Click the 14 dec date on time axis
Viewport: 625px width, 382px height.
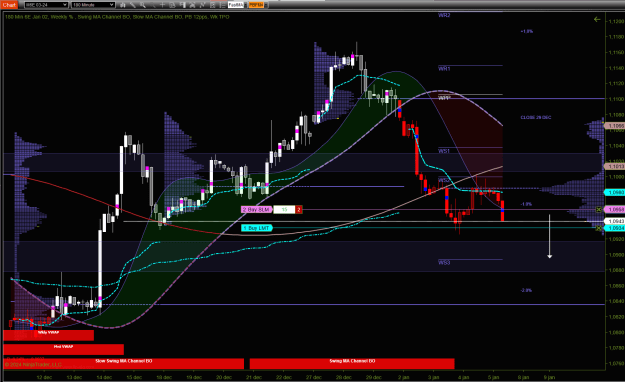pos(104,377)
